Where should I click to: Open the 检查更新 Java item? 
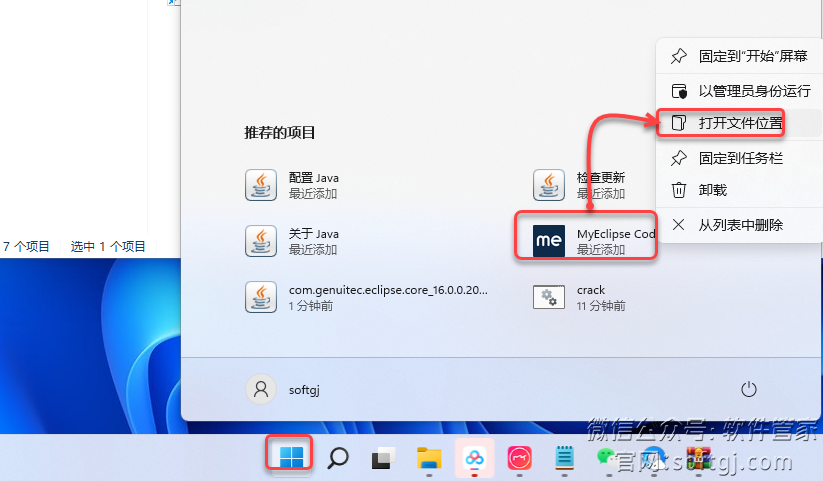pos(579,185)
